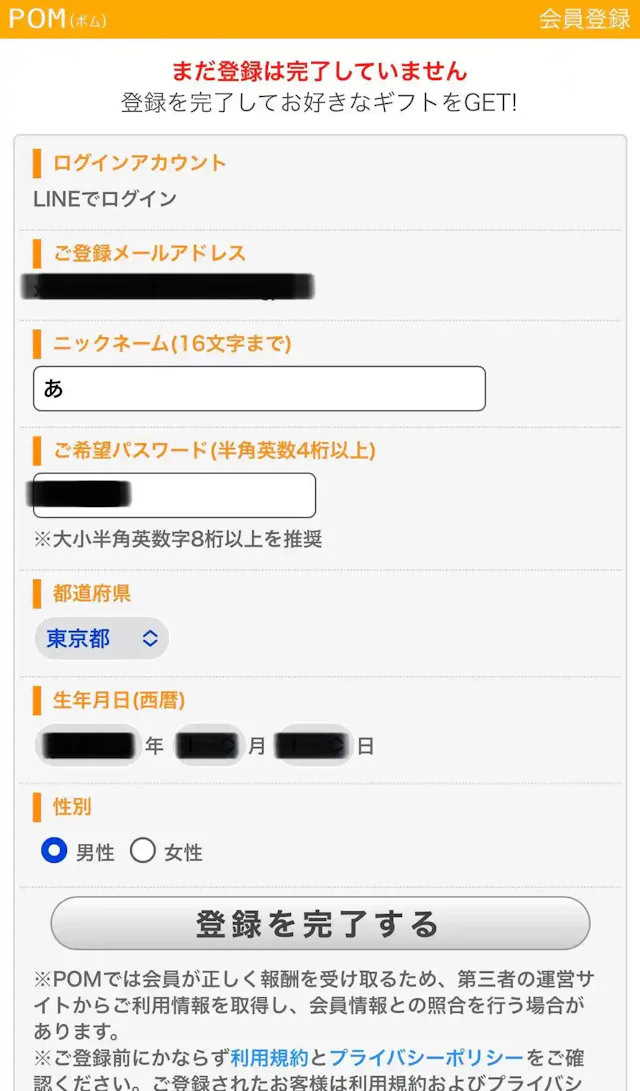Viewport: 640px width, 1091px height.
Task: Open the birth year dropdown before 年
Action: coord(88,745)
